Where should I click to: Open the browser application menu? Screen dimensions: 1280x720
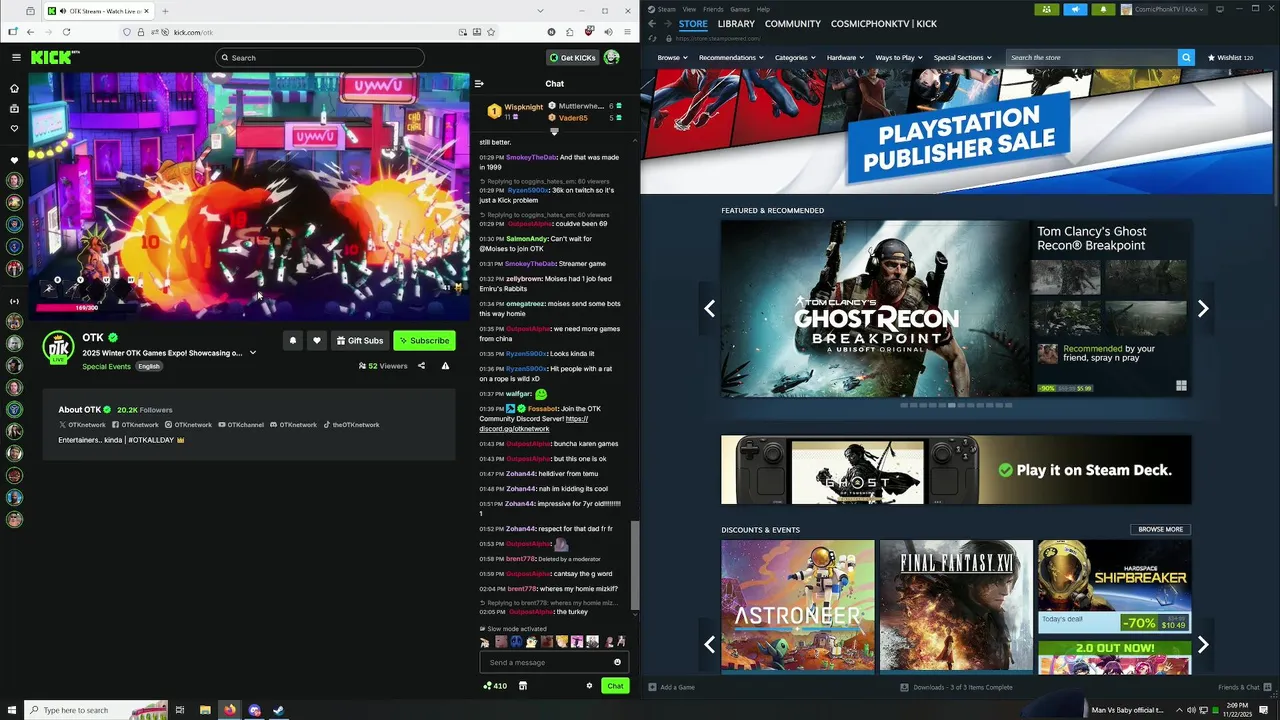coord(627,32)
